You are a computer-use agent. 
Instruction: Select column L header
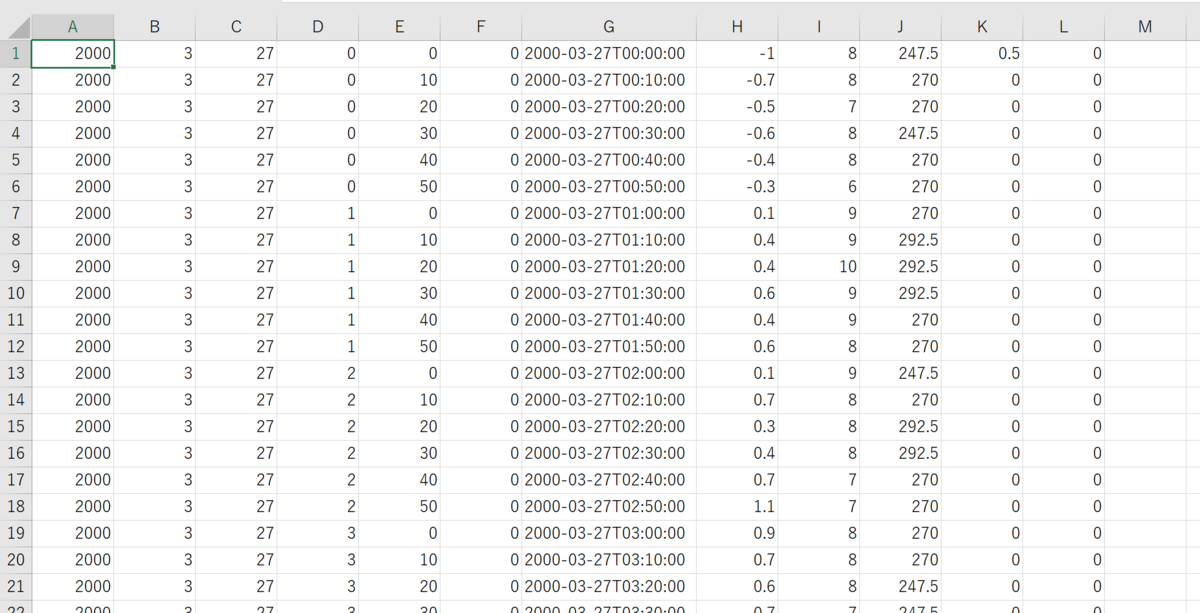click(x=1063, y=27)
